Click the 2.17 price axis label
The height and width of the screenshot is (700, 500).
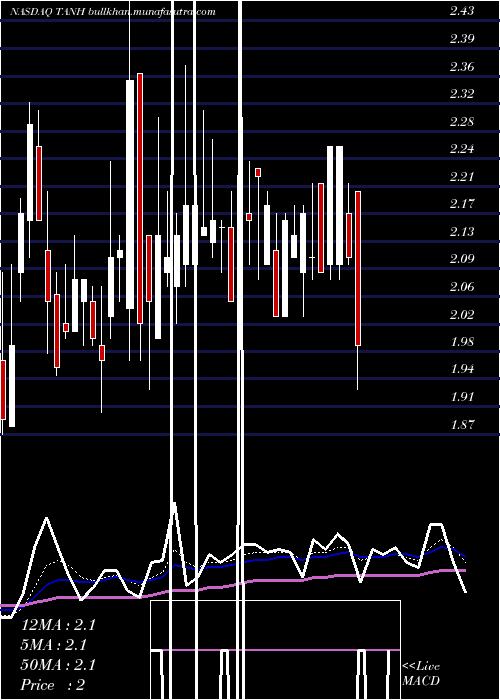462,204
